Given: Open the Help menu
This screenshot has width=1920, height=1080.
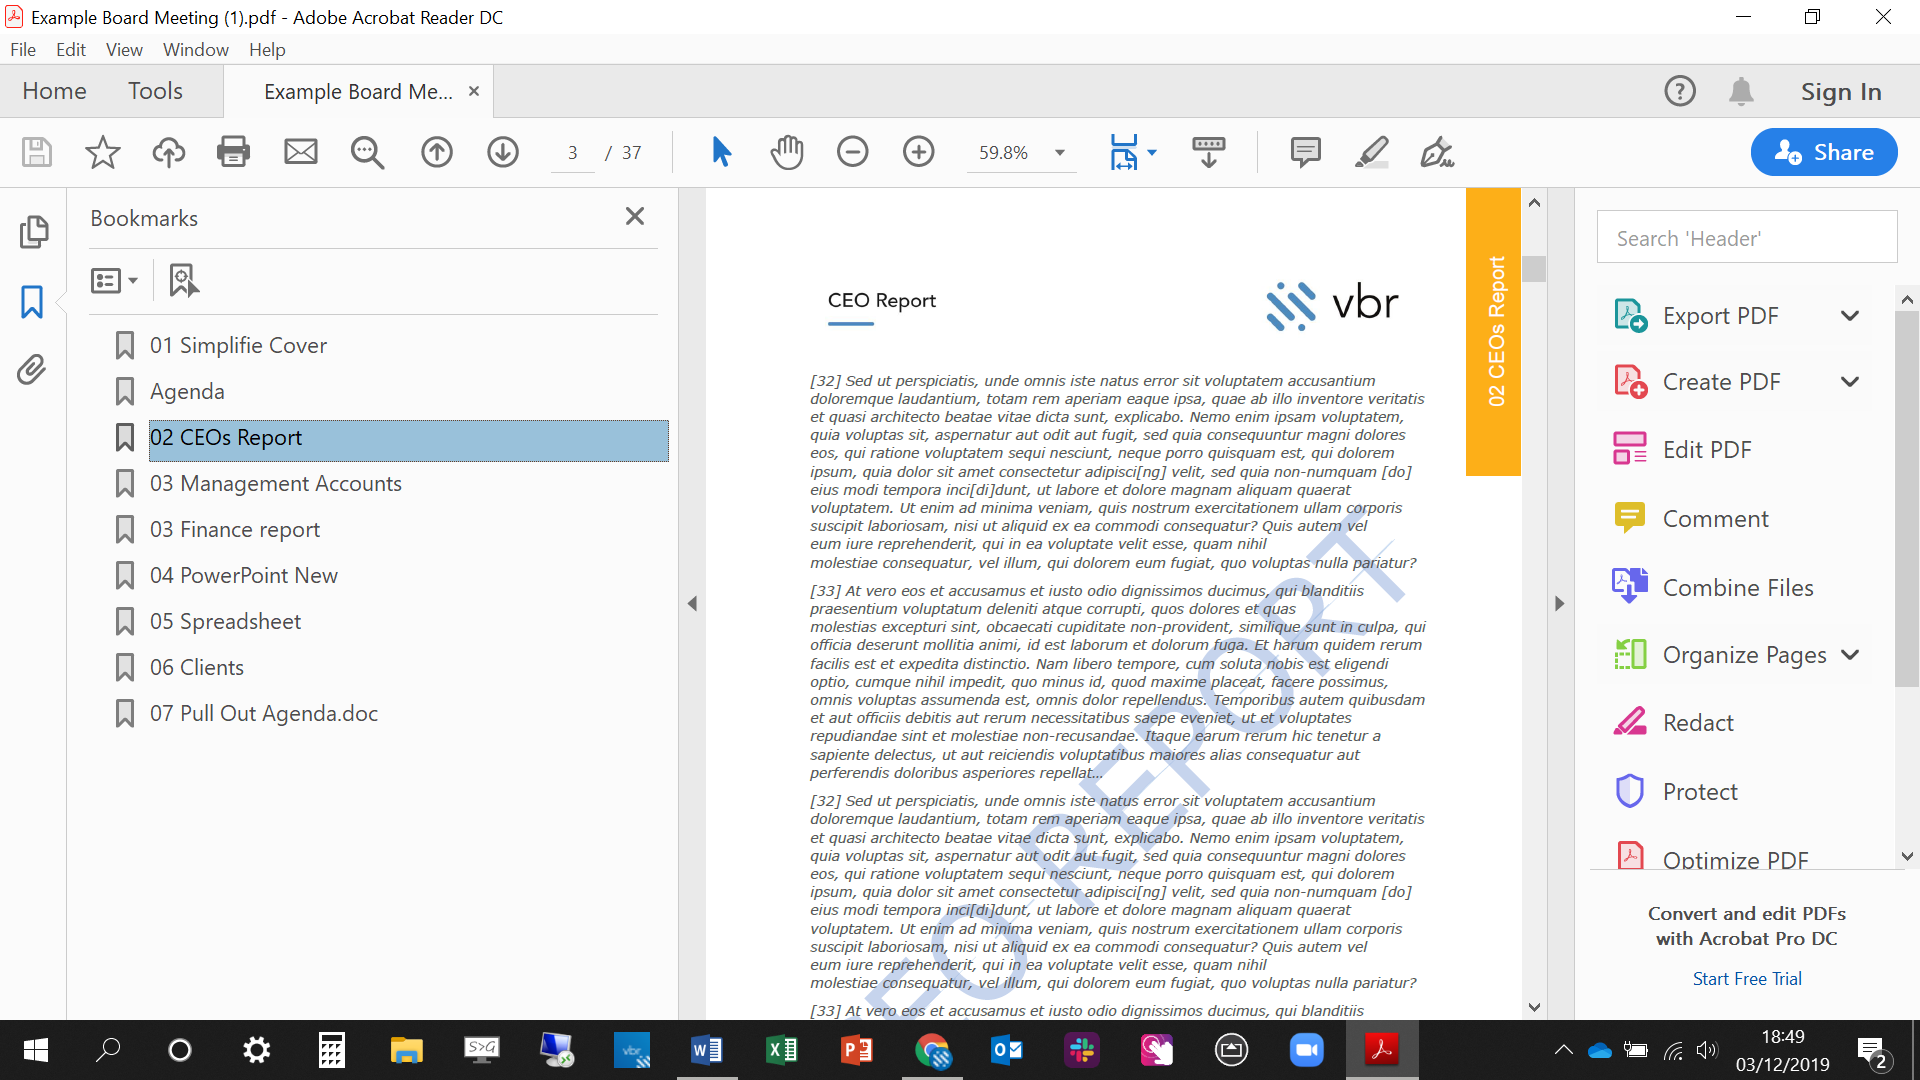Looking at the screenshot, I should click(267, 50).
